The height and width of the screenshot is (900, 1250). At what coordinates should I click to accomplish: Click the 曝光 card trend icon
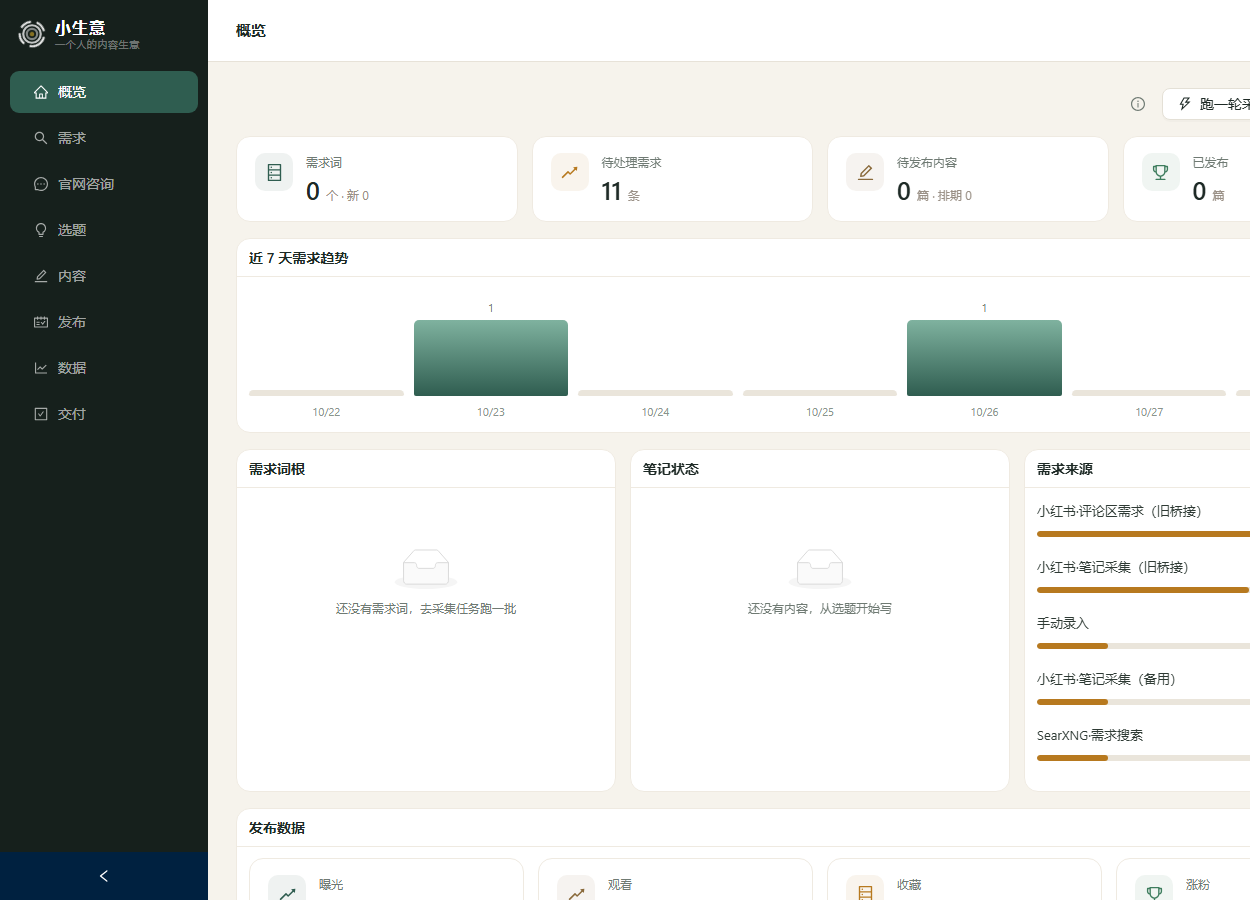point(287,888)
